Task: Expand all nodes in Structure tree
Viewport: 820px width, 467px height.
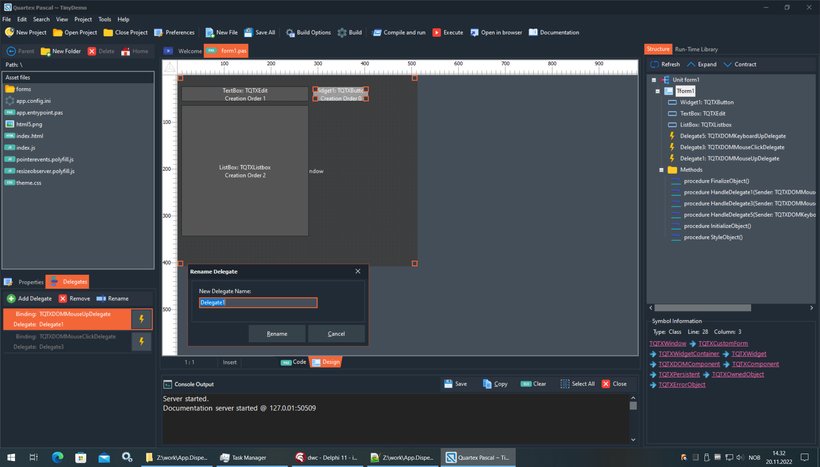Action: [701, 64]
